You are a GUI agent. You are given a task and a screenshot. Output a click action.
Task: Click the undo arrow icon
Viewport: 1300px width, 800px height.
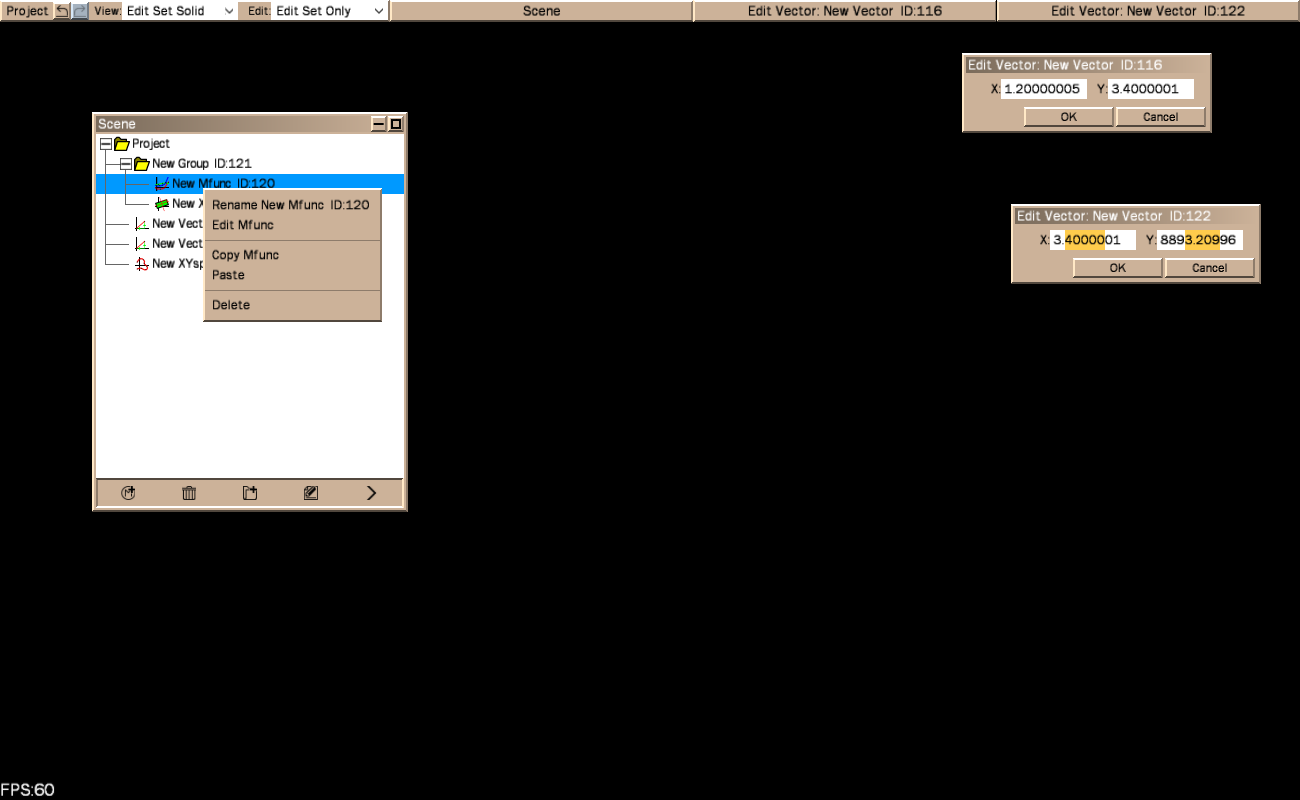tap(62, 11)
